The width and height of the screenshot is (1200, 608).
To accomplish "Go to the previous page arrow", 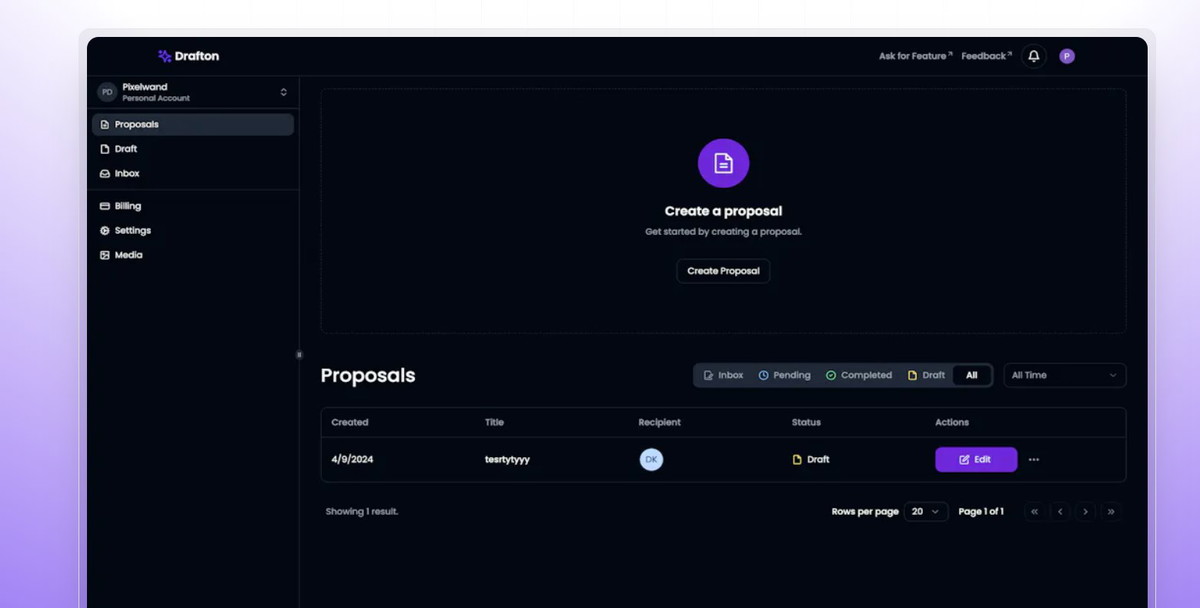I will click(x=1060, y=511).
